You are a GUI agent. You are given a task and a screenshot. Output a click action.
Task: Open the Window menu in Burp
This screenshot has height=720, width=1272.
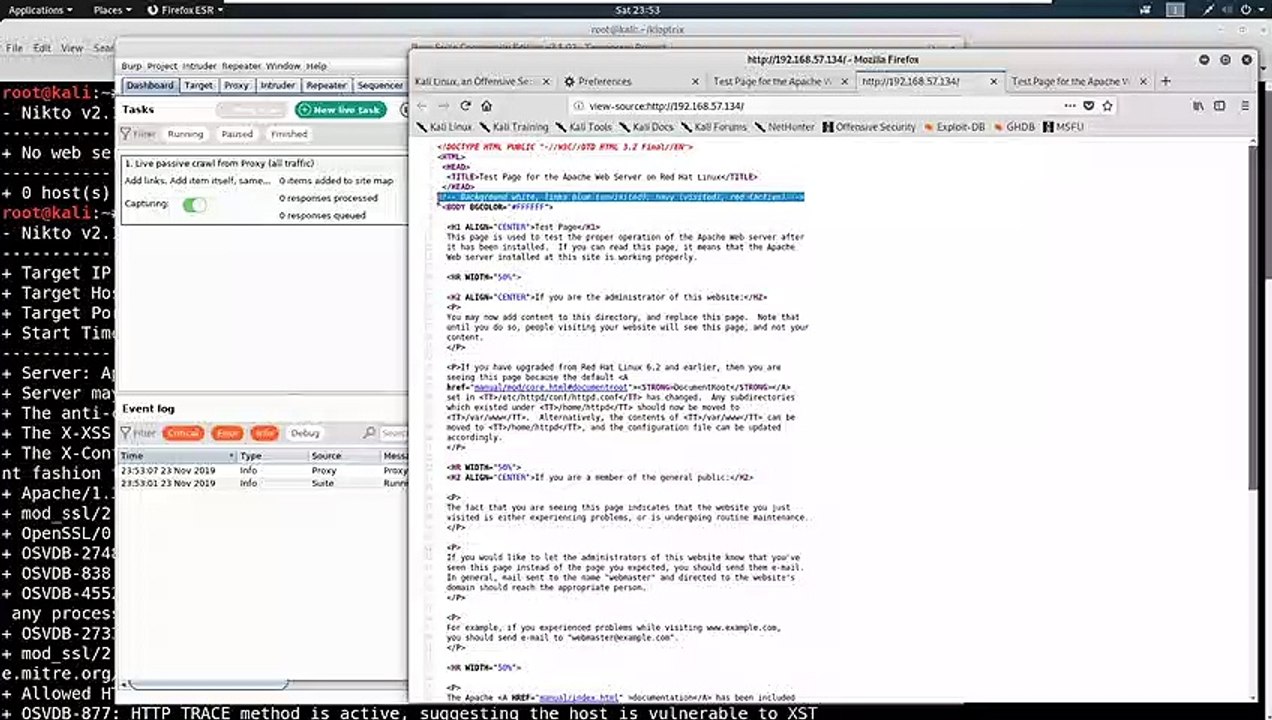point(283,66)
